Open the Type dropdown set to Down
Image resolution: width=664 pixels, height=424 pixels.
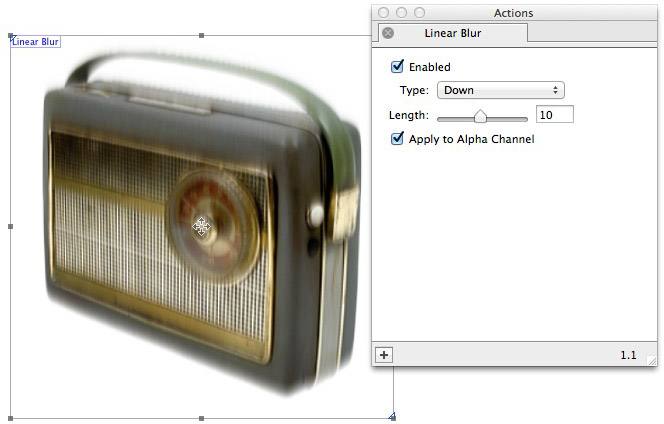point(501,90)
